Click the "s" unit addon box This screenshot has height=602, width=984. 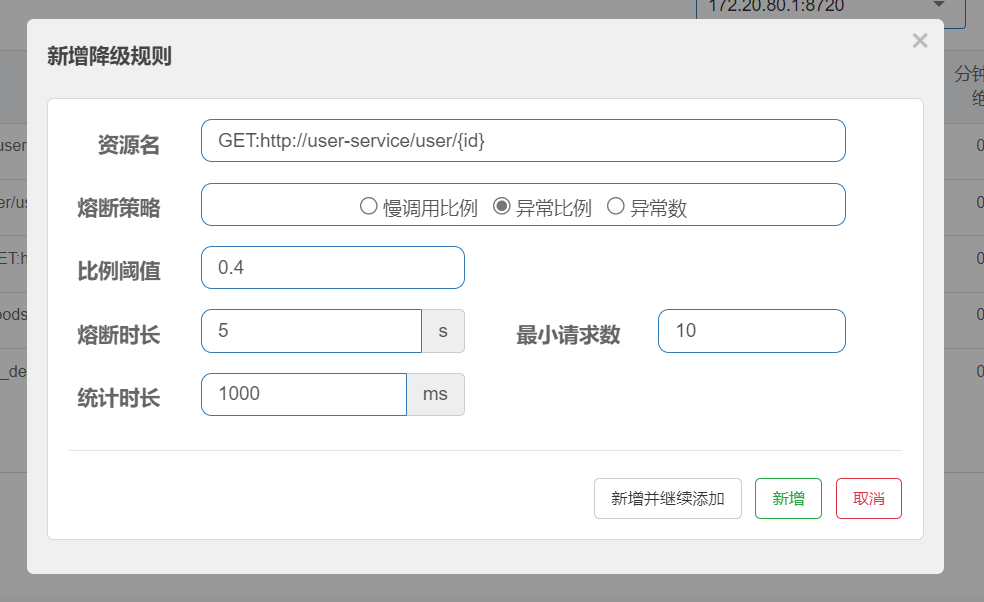click(x=443, y=331)
